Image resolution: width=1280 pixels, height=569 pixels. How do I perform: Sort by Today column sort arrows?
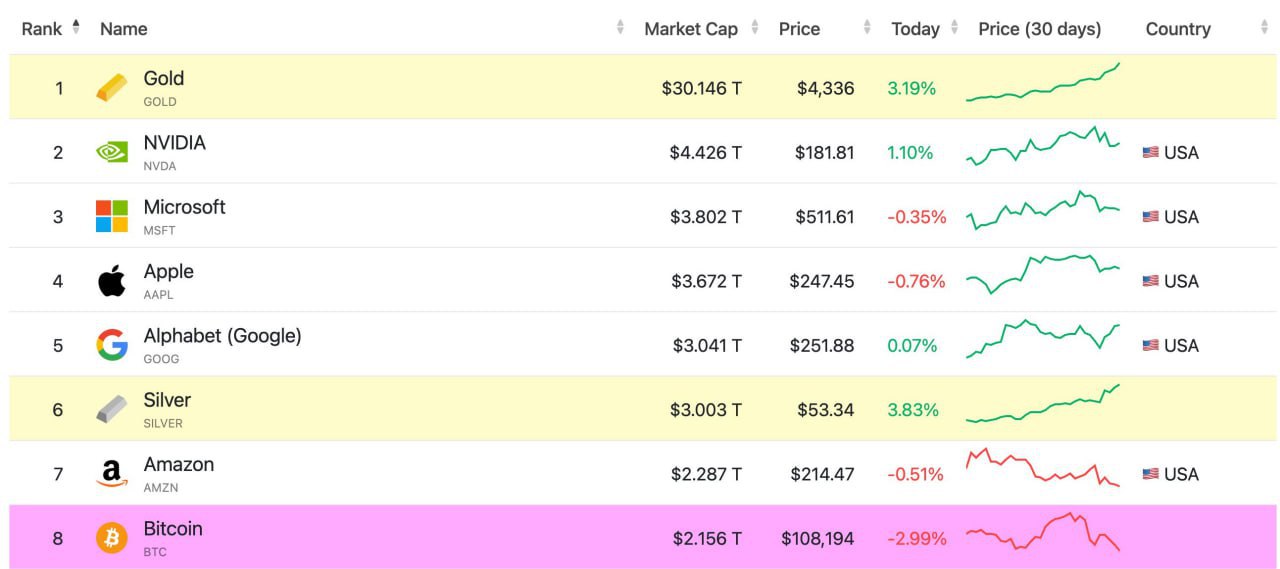click(955, 28)
